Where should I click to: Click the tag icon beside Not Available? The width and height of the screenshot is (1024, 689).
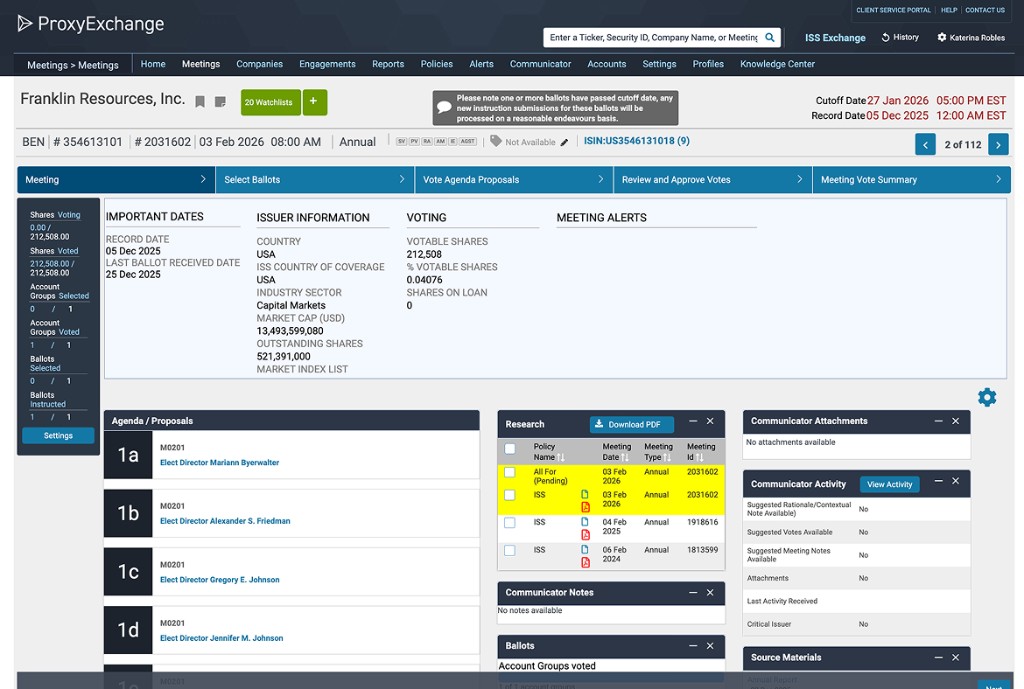click(496, 141)
